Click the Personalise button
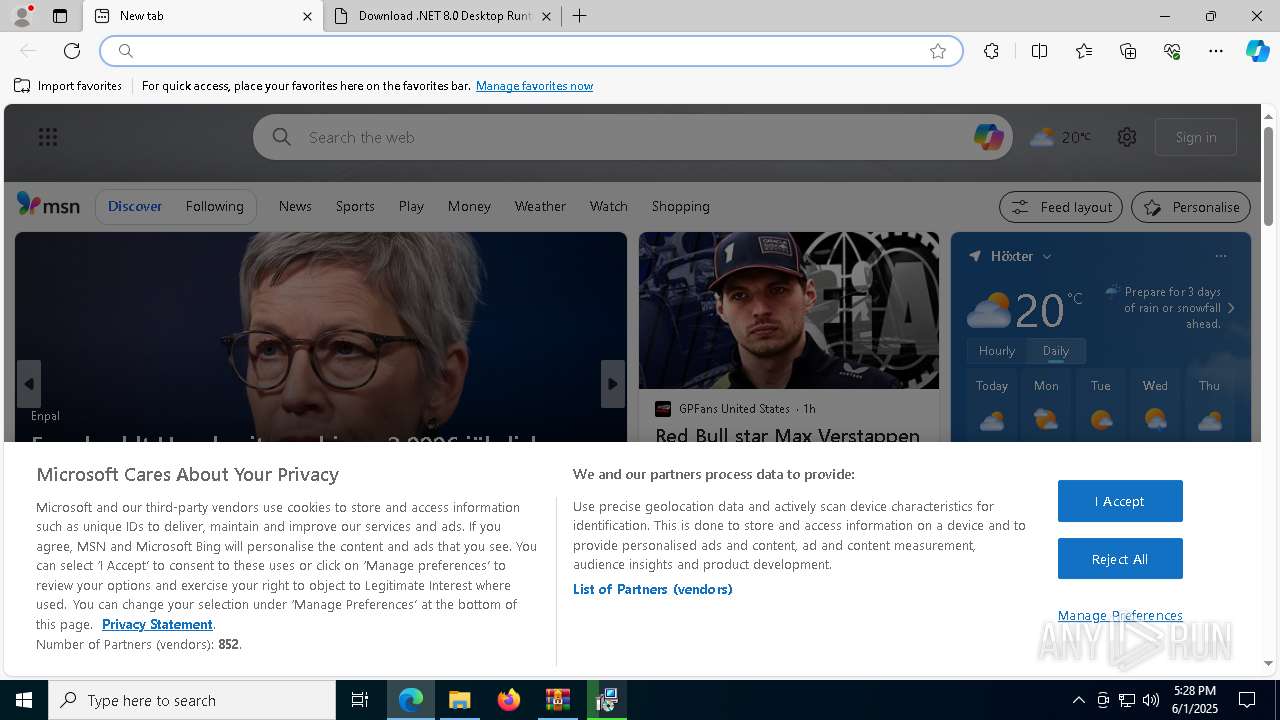 (1191, 207)
